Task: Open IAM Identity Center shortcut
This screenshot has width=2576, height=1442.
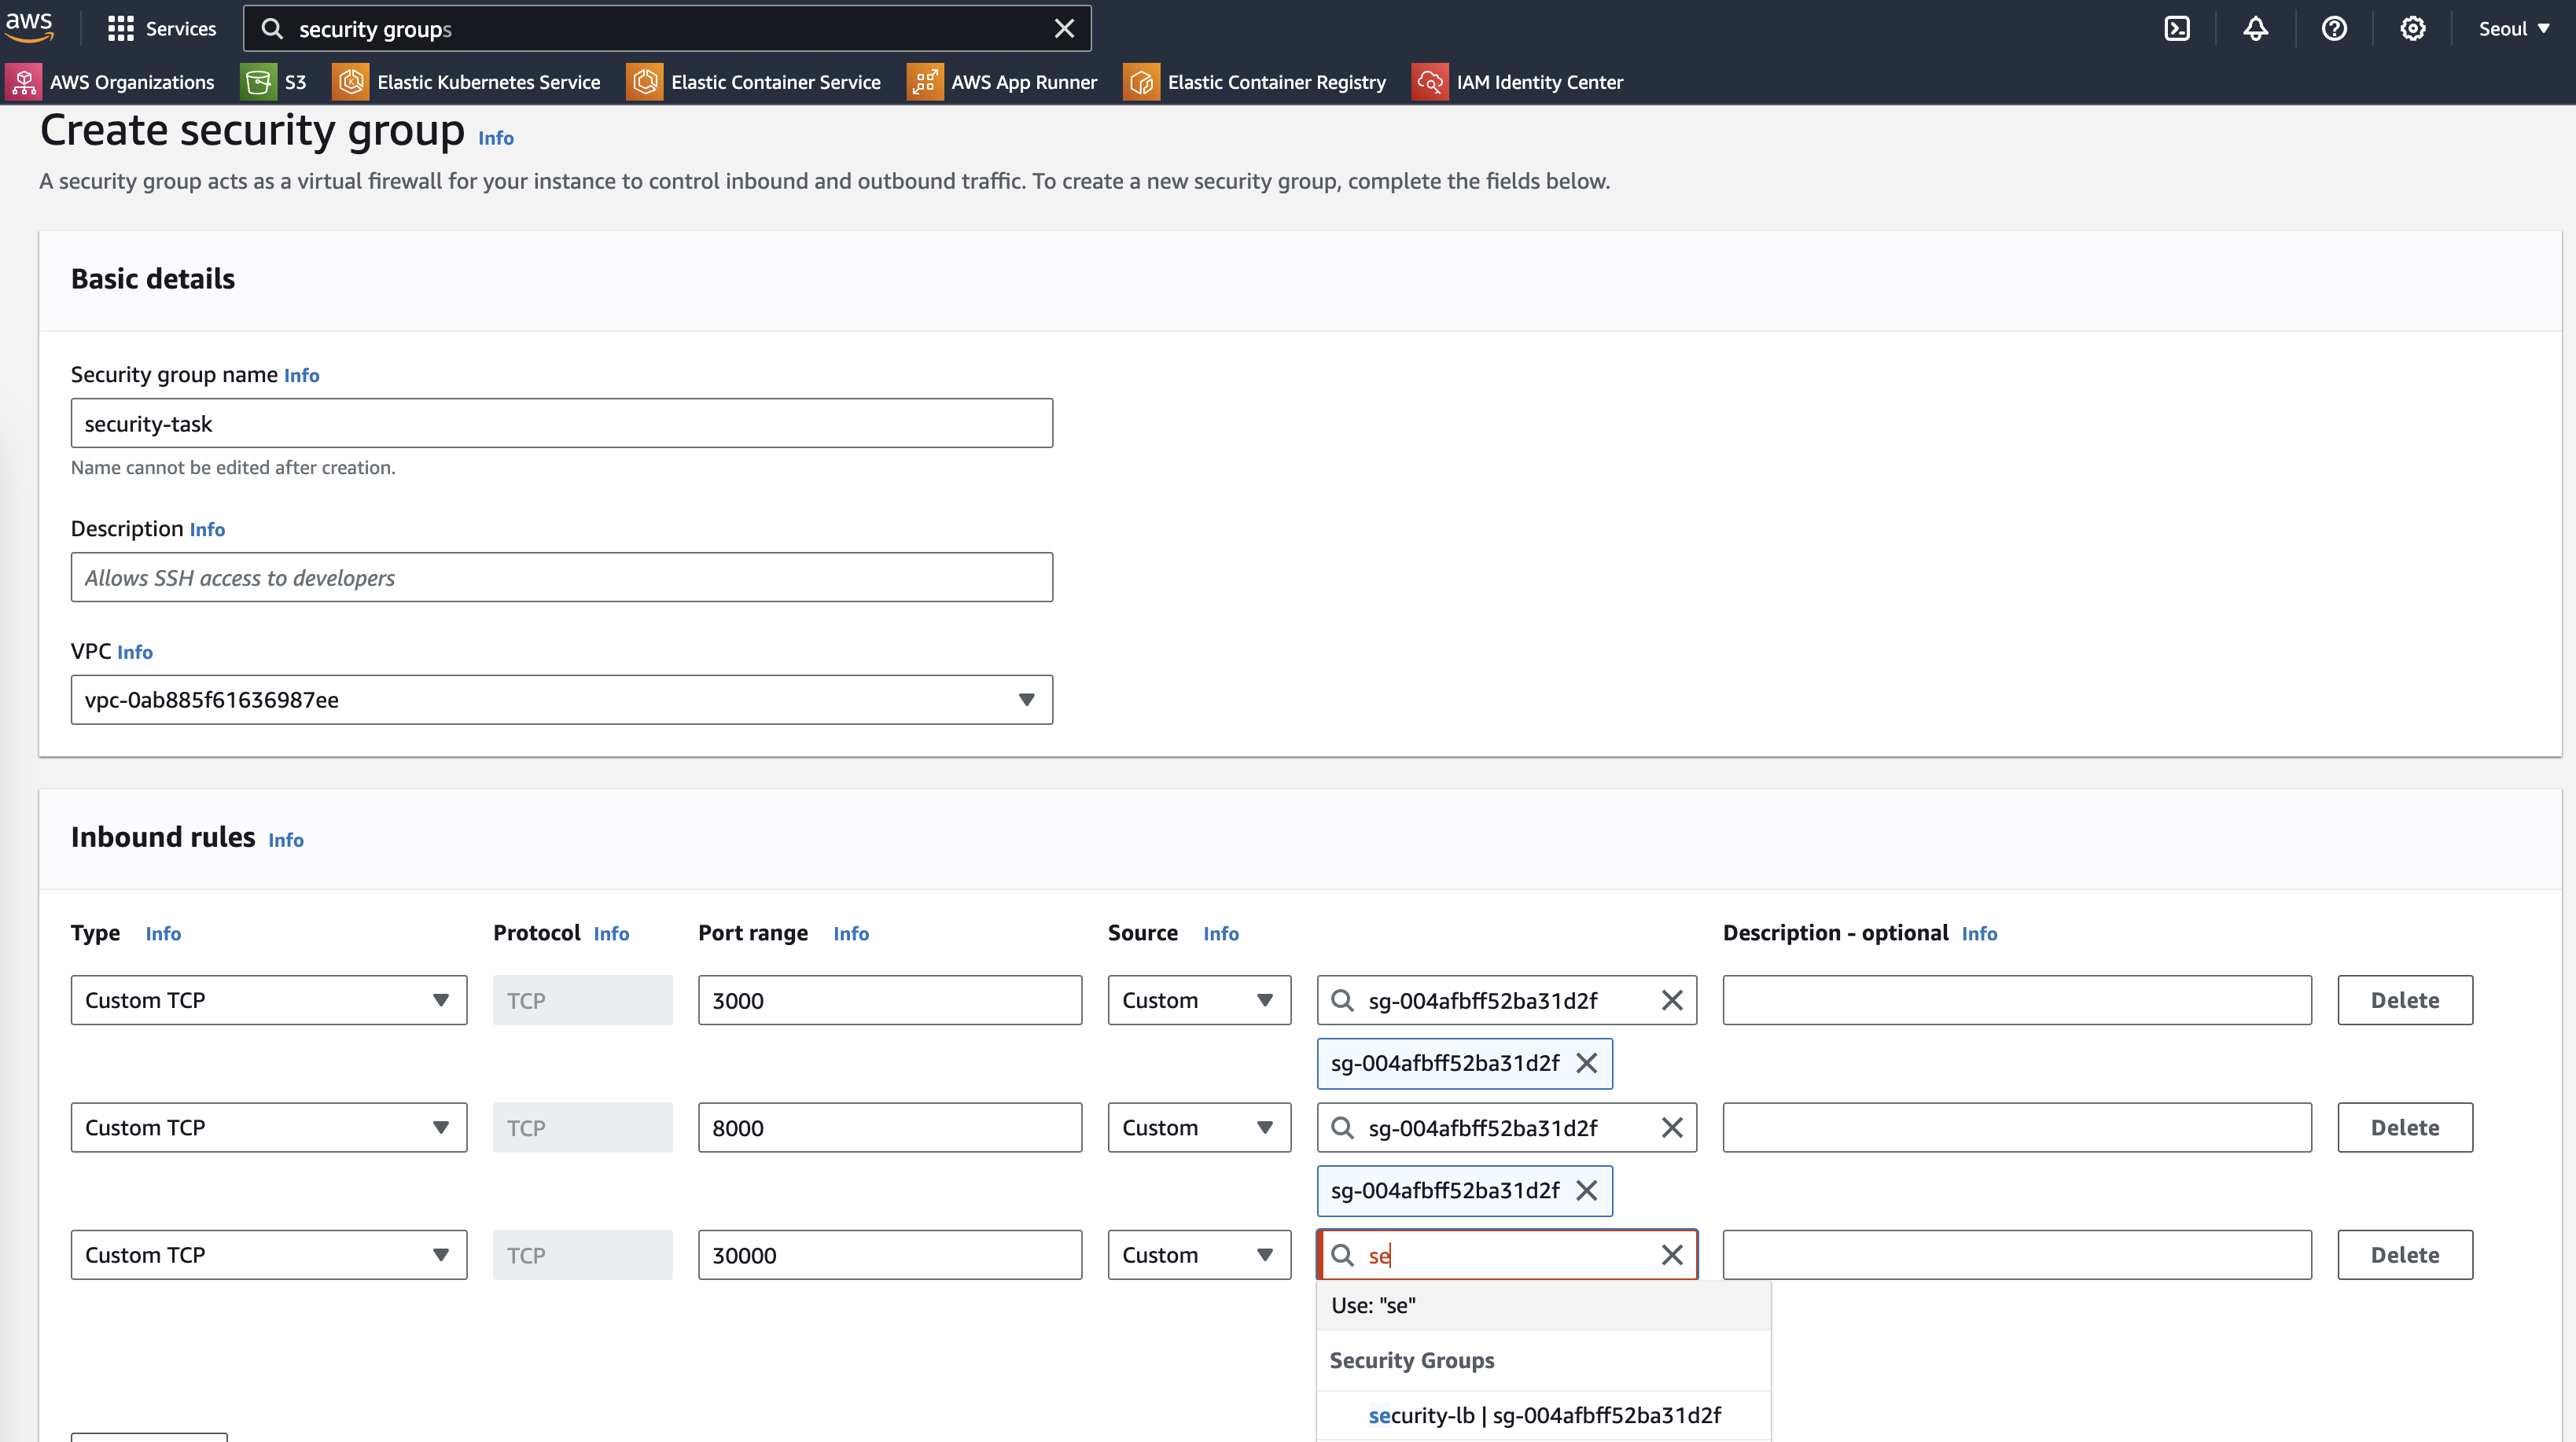Action: pos(1538,82)
